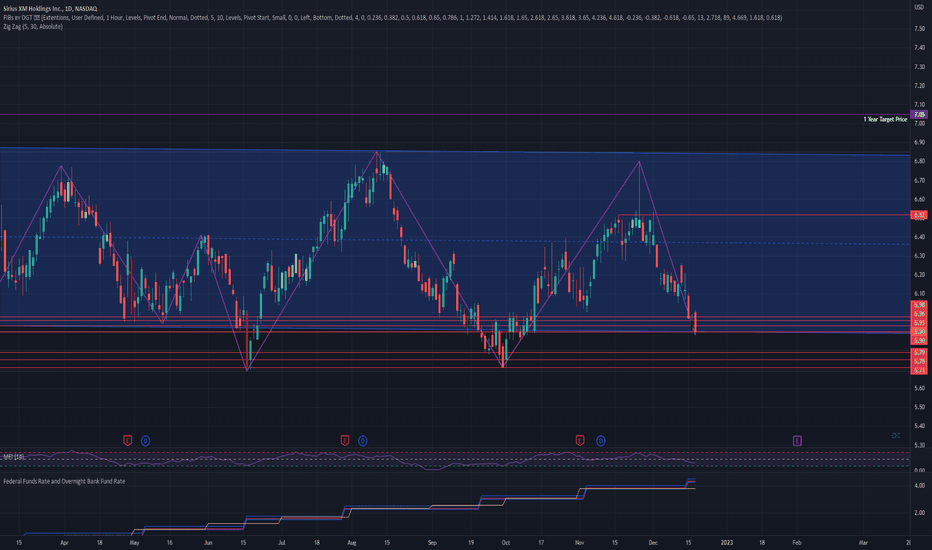Image resolution: width=932 pixels, height=550 pixels.
Task: Click the Jun label on time axis
Action: [x=208, y=543]
